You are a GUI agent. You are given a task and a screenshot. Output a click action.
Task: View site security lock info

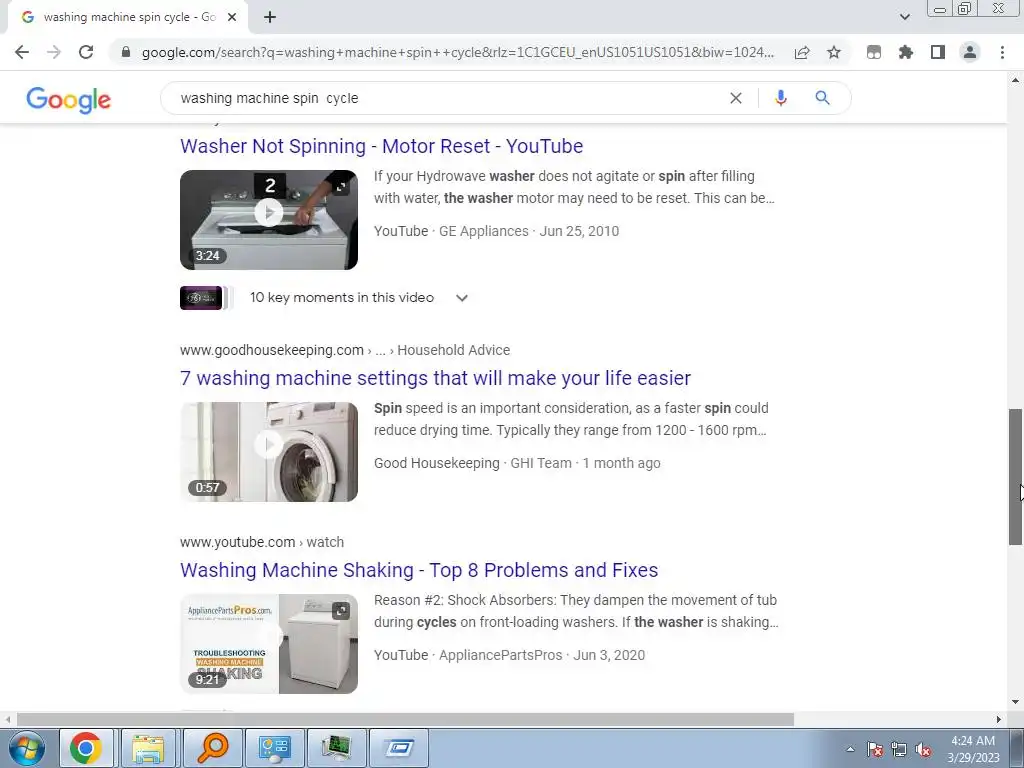pos(126,52)
